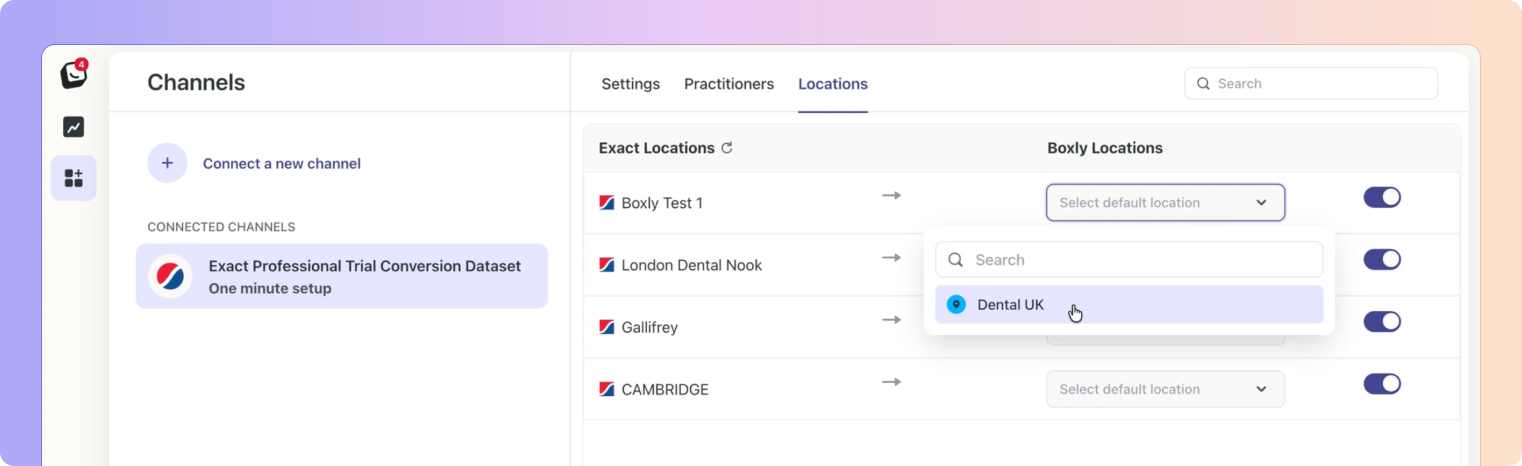1522x466 pixels.
Task: Click the plus icon to add channel
Action: 167,163
